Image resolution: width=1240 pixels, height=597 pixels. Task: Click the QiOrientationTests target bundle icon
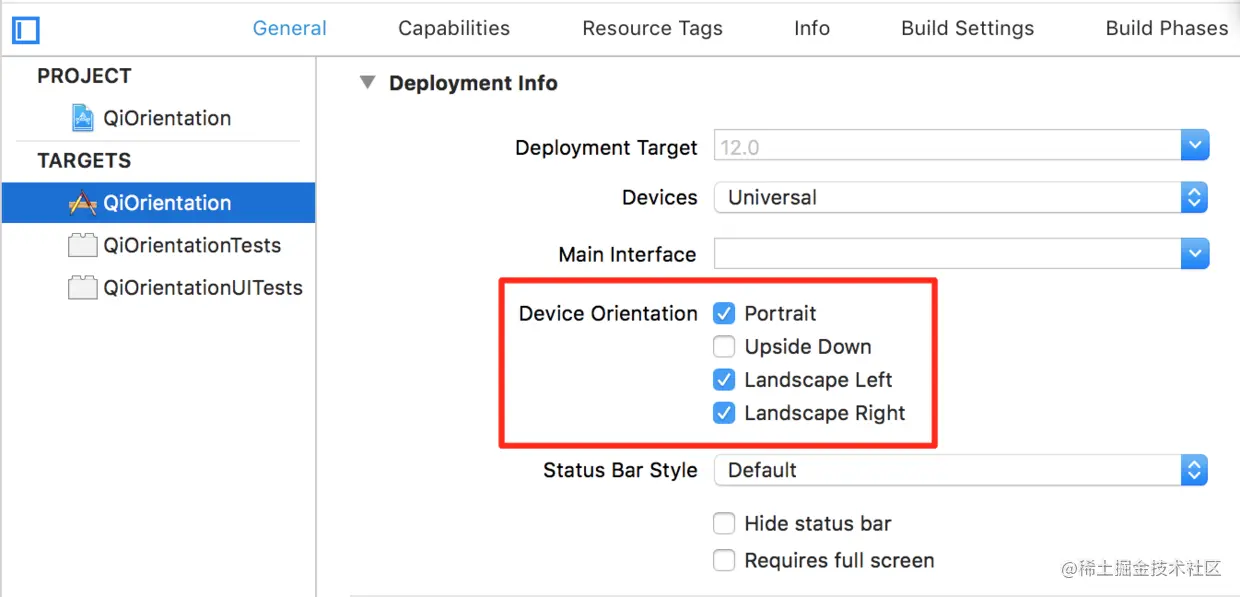83,246
